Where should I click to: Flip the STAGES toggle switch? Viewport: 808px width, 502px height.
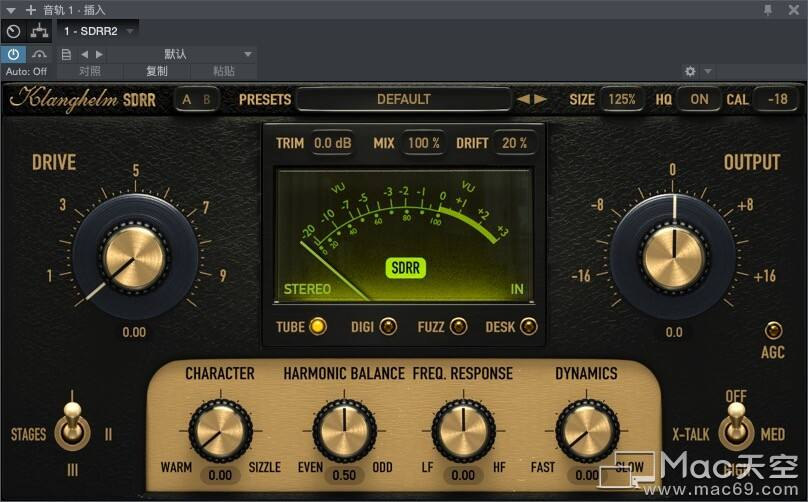pos(72,427)
